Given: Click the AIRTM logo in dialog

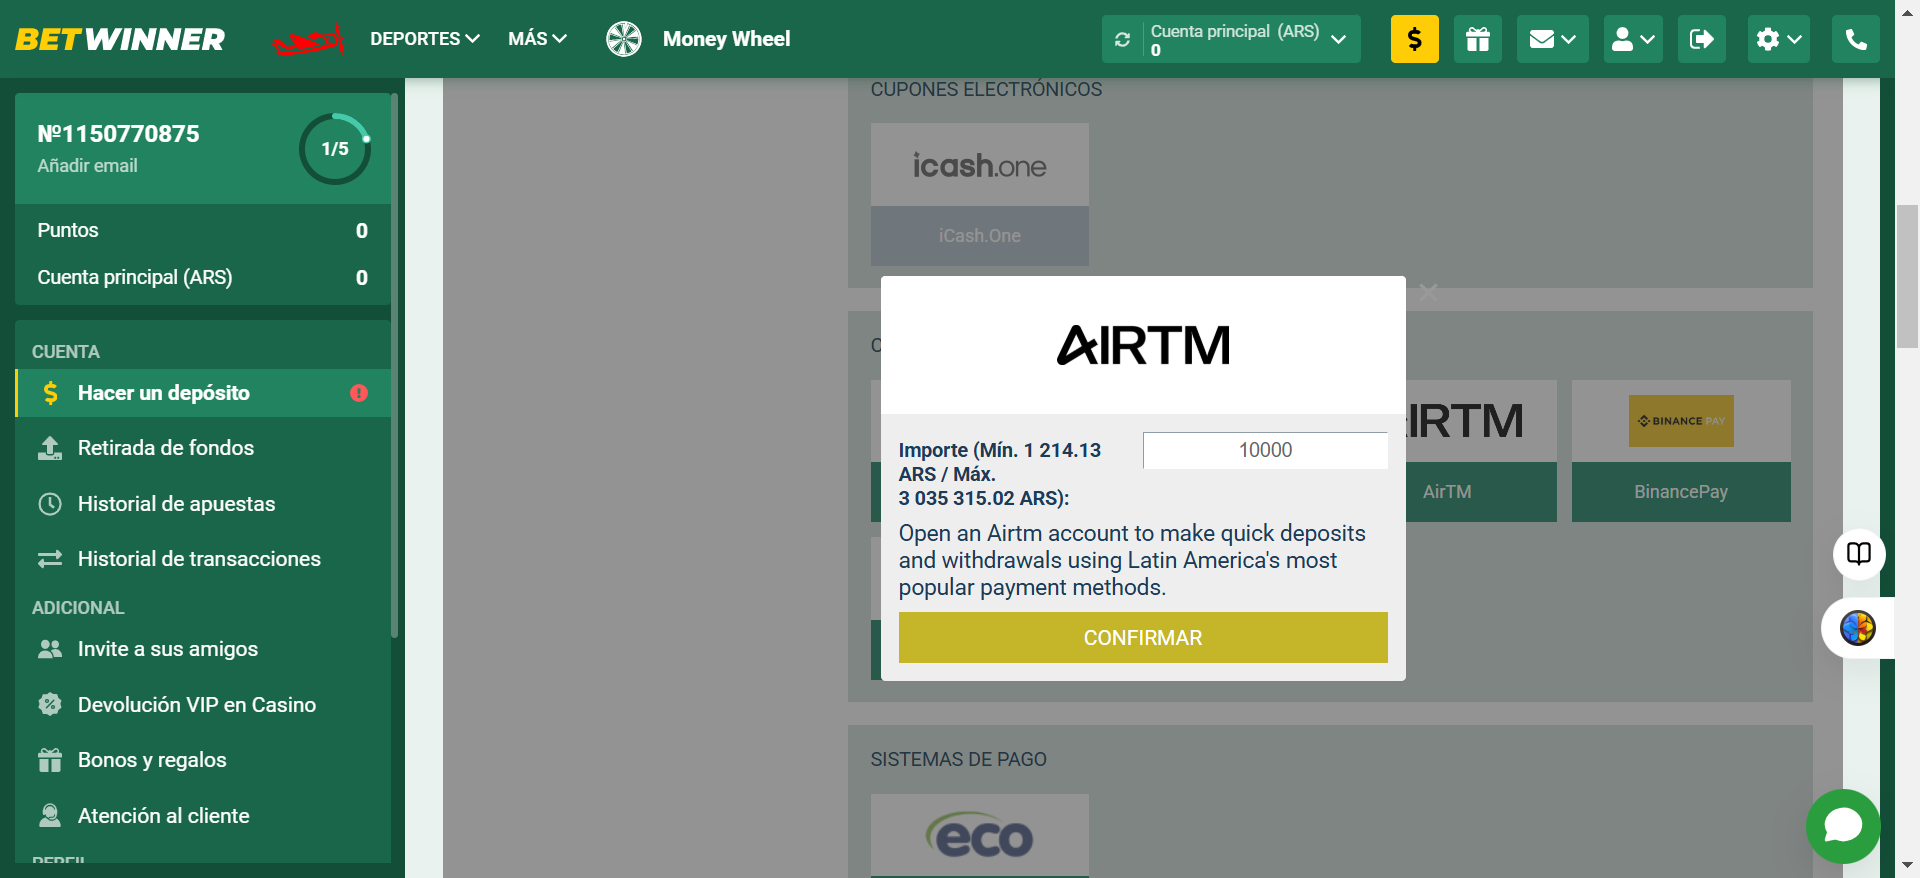Looking at the screenshot, I should coord(1143,345).
